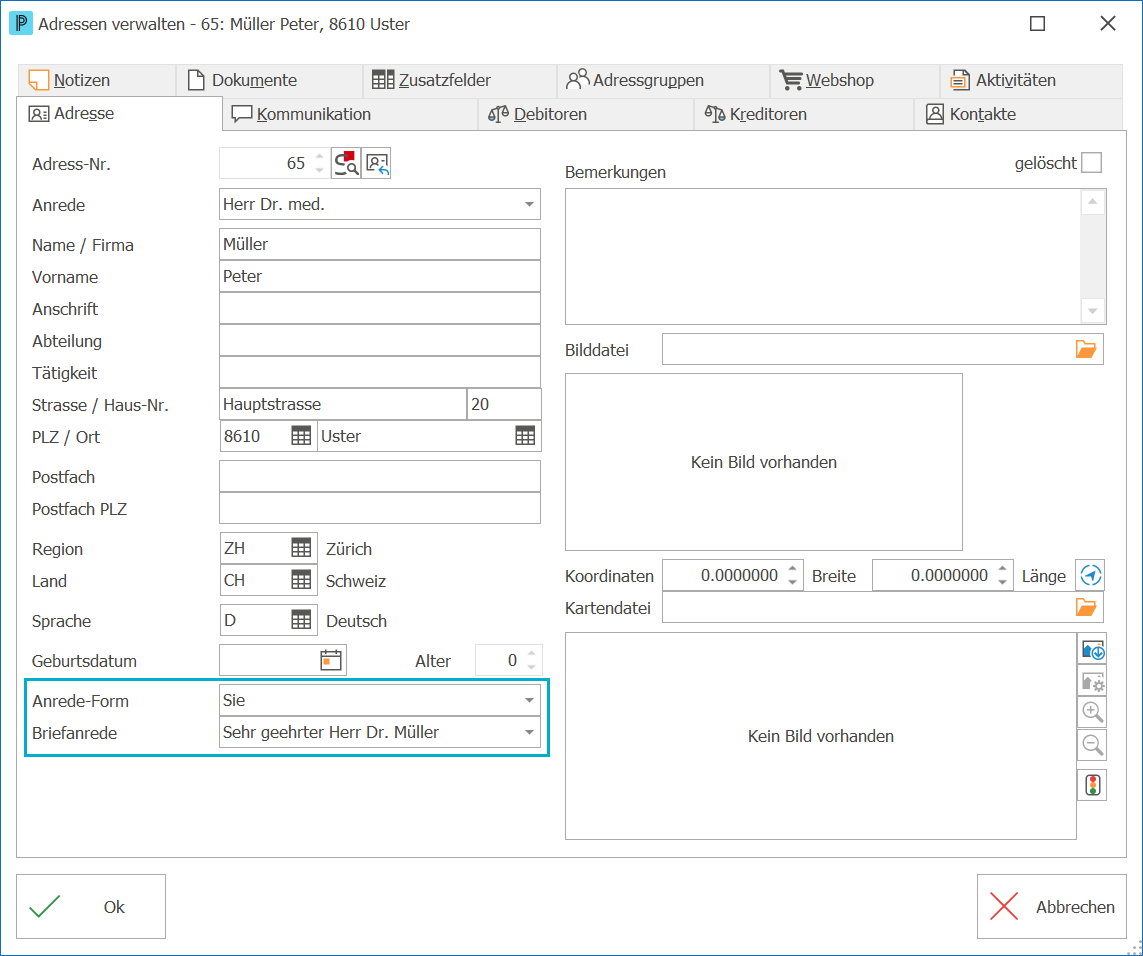Decrease the Länge coordinate value
The width and height of the screenshot is (1143, 956).
[x=1002, y=582]
